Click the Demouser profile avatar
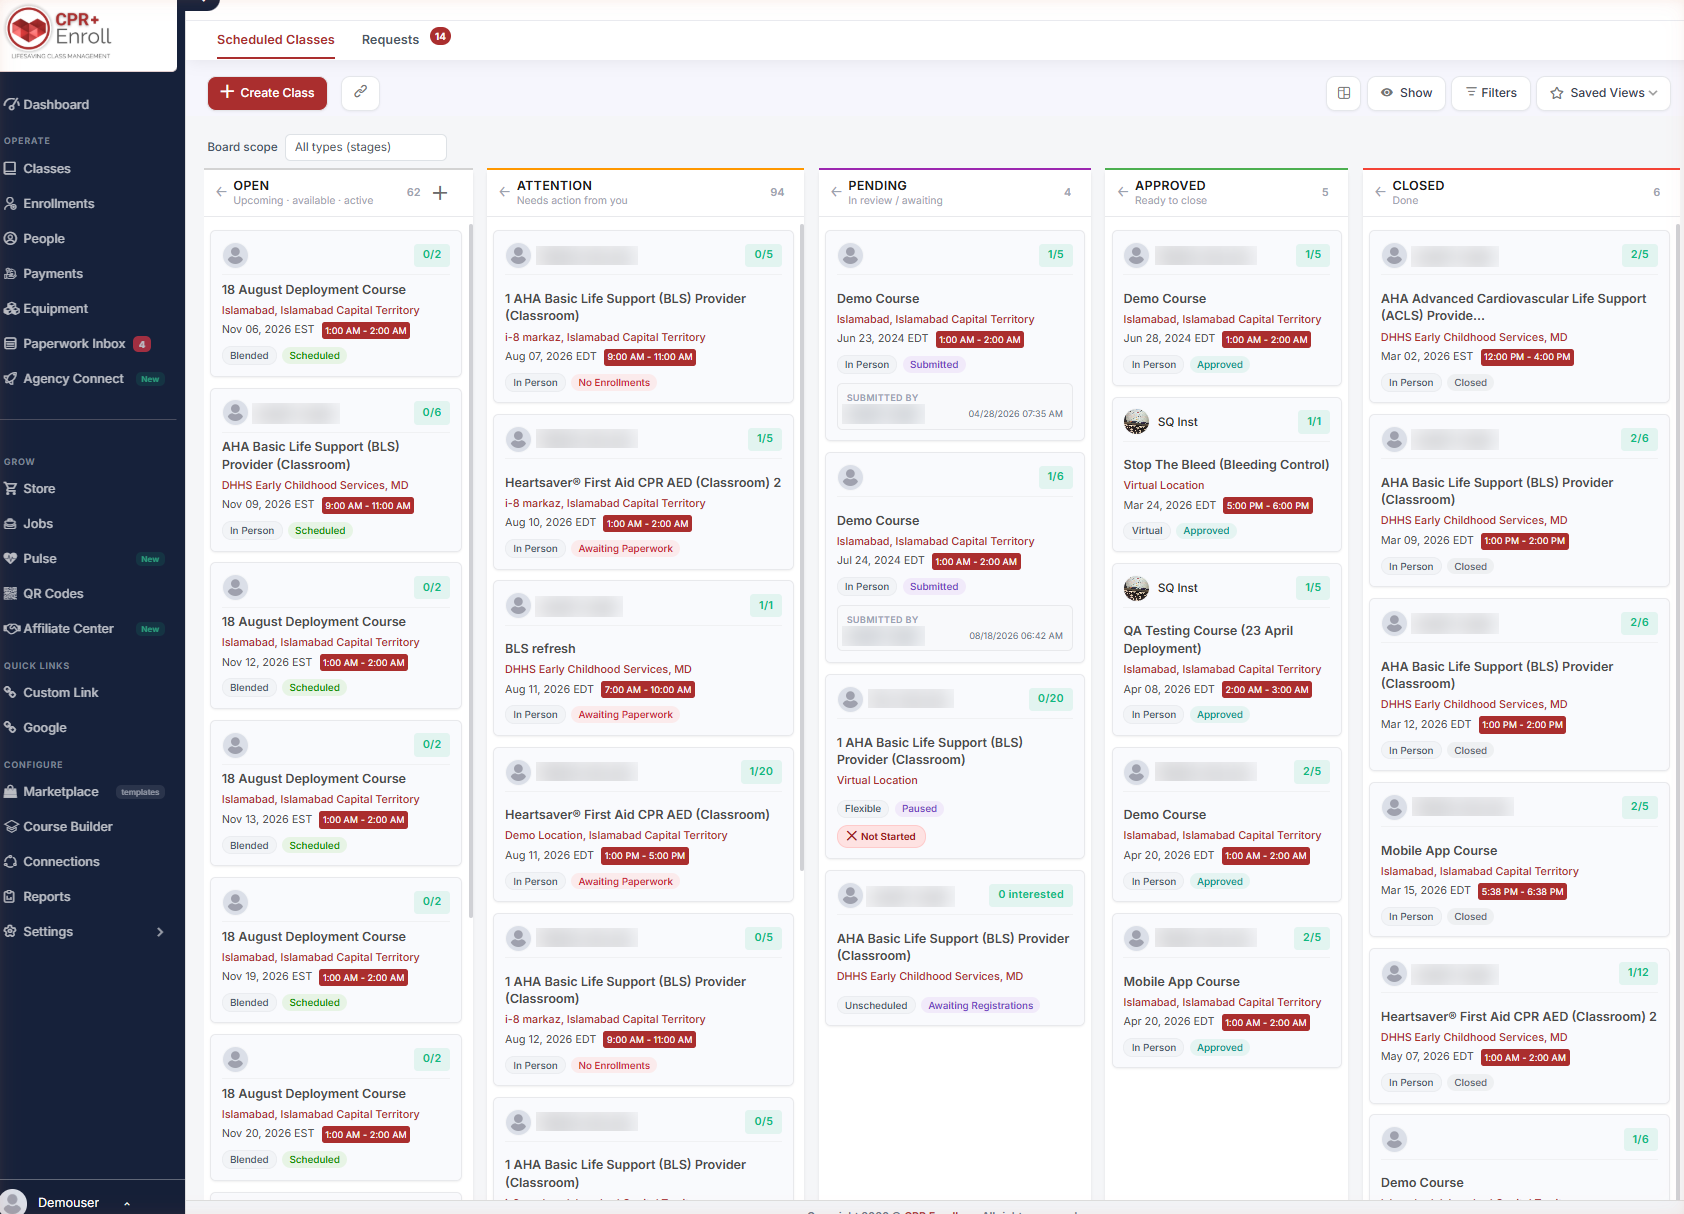 coord(14,1202)
